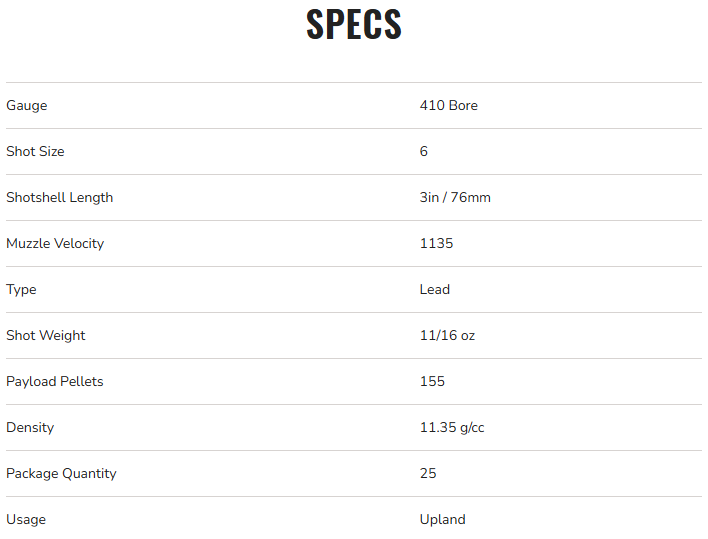Click the SPECS heading
This screenshot has height=539, width=708.
(354, 25)
